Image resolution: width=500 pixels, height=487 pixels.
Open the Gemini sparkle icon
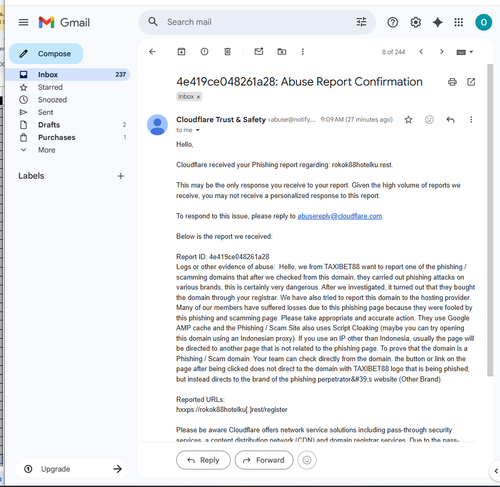437,22
